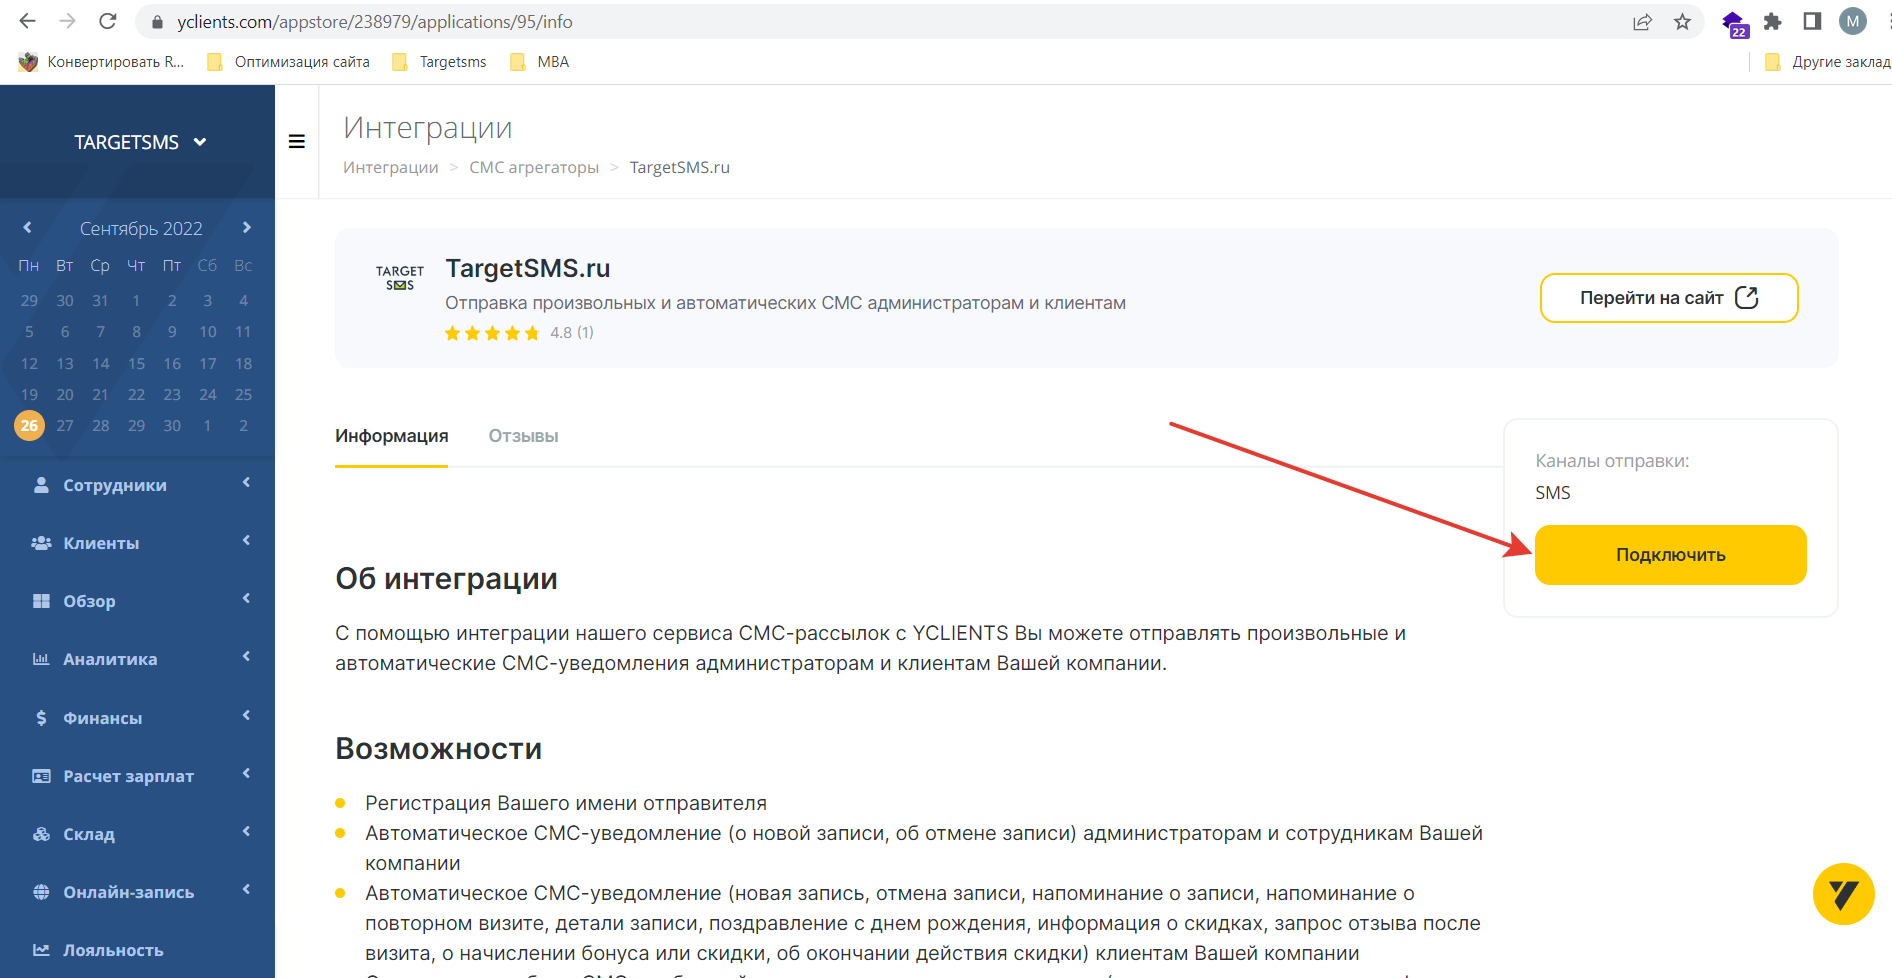This screenshot has height=978, width=1892.
Task: Click the Клиенты group icon
Action: pyautogui.click(x=41, y=543)
